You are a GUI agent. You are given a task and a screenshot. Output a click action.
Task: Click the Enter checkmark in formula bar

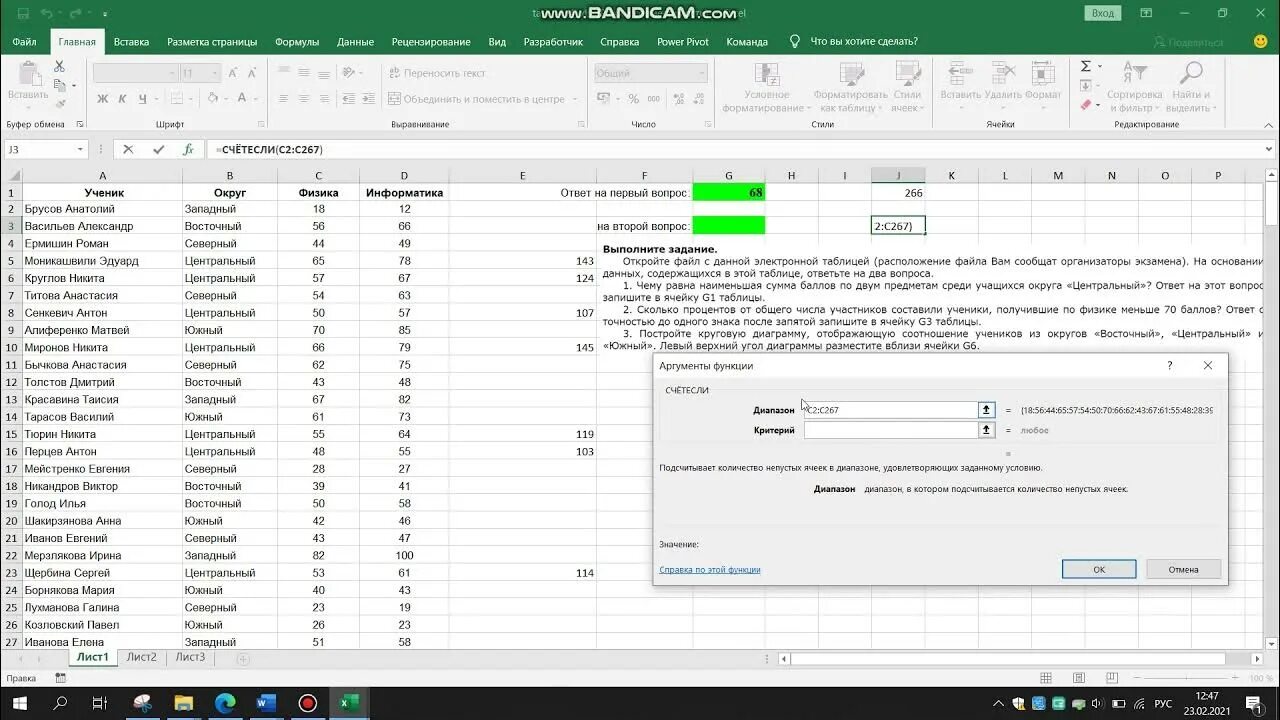coord(158,149)
